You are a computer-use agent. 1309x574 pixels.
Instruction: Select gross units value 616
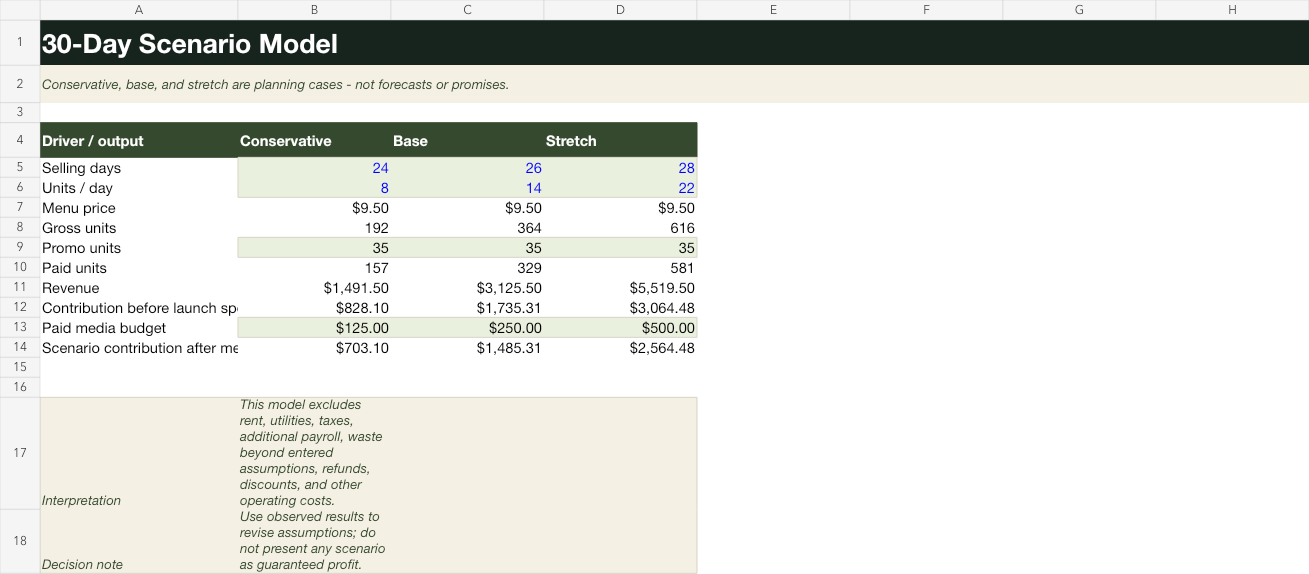[620, 228]
